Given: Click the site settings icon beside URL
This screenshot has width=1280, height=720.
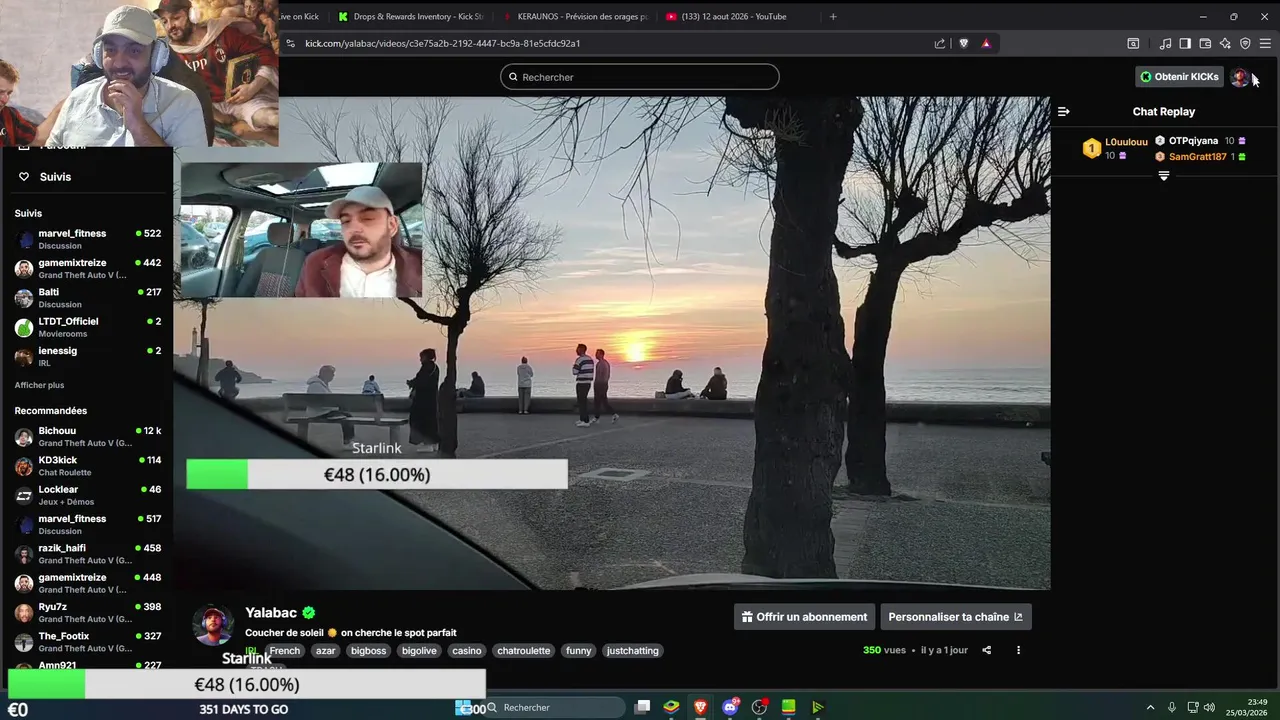Looking at the screenshot, I should tap(290, 43).
